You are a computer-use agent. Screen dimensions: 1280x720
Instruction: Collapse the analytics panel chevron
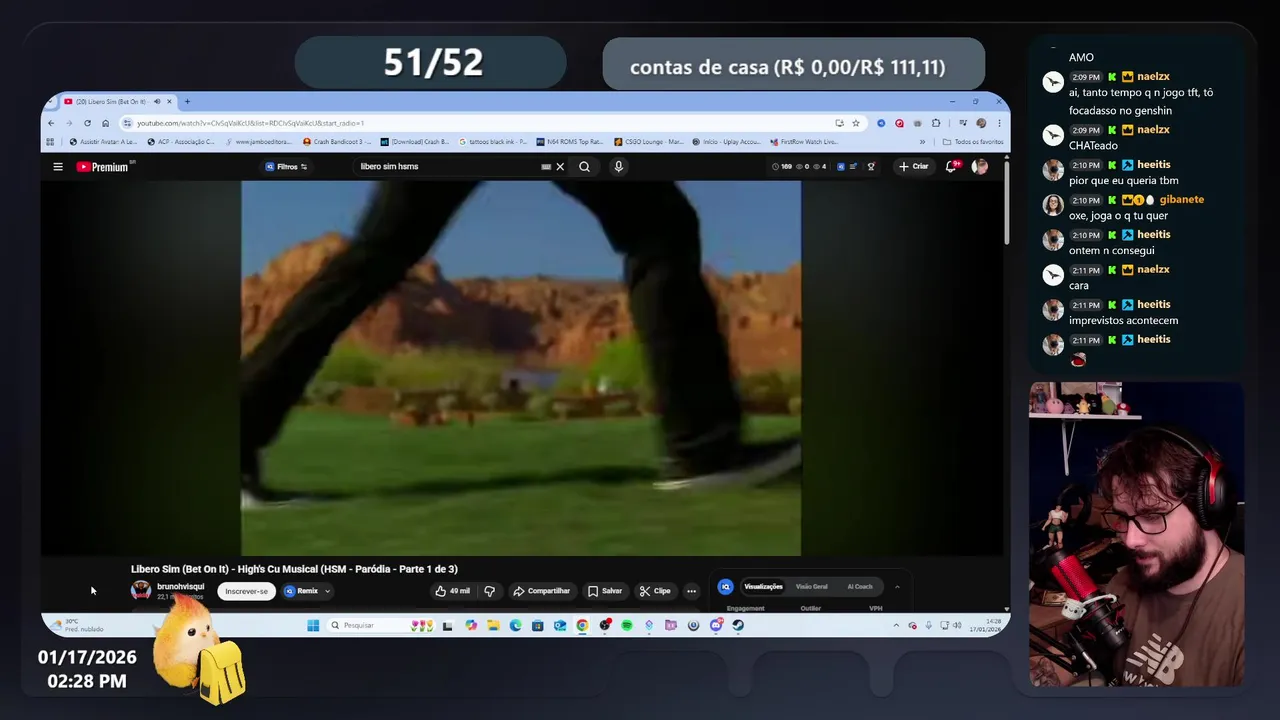897,587
